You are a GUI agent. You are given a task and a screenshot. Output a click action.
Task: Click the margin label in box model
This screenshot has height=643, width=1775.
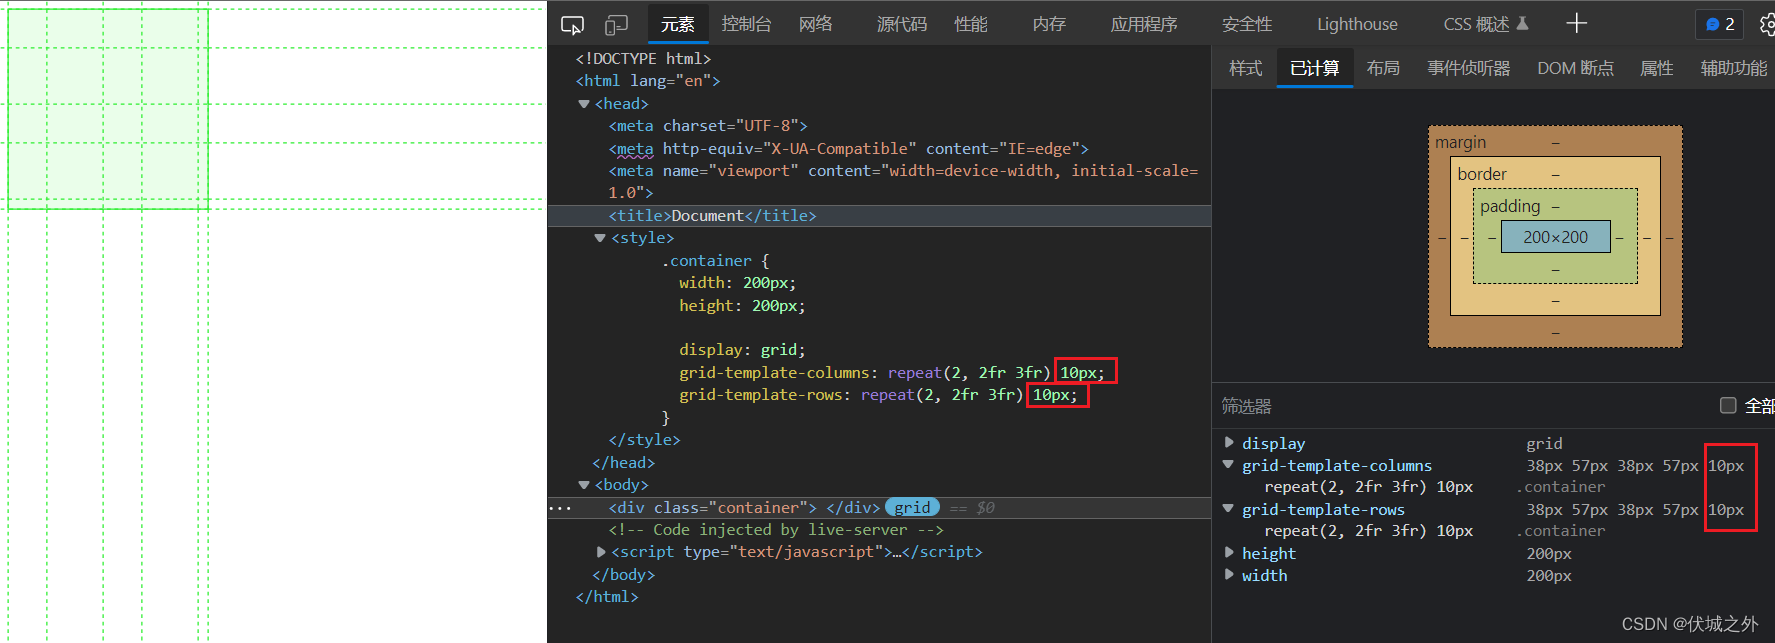point(1460,143)
